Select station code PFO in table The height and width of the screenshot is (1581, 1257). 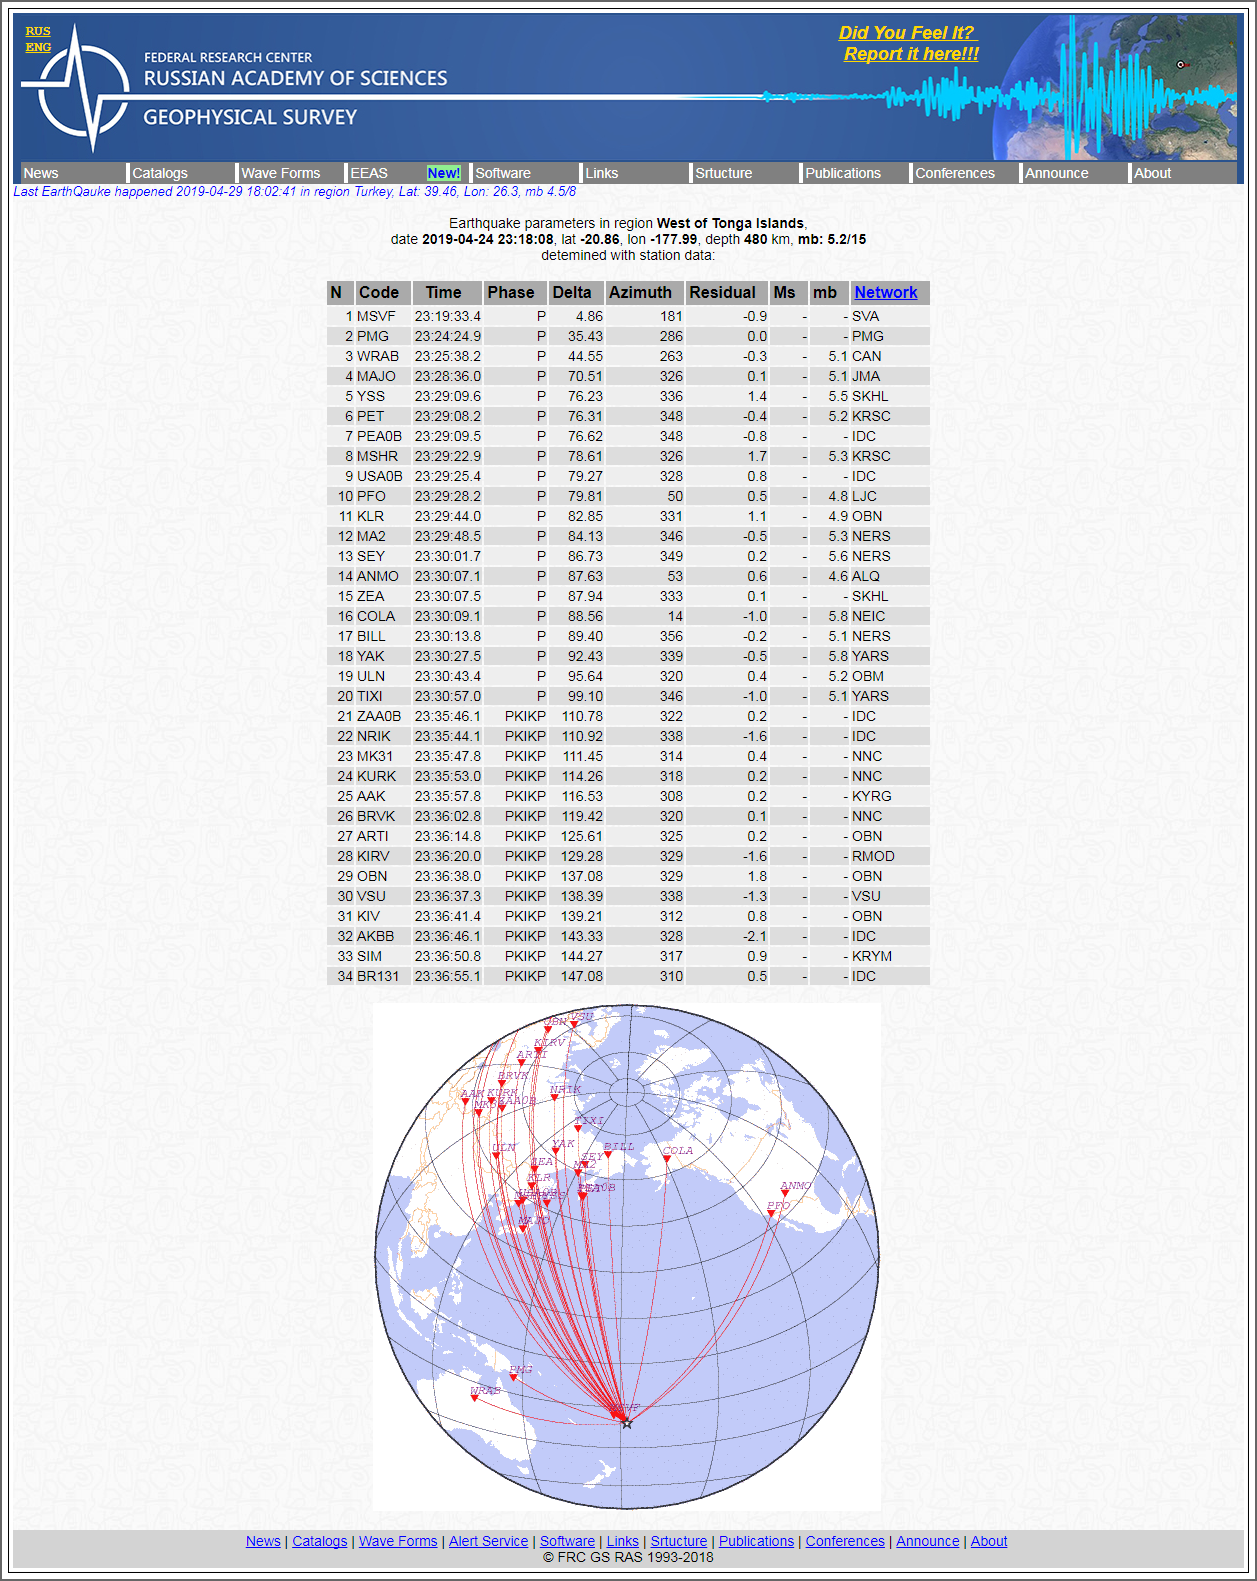[371, 496]
